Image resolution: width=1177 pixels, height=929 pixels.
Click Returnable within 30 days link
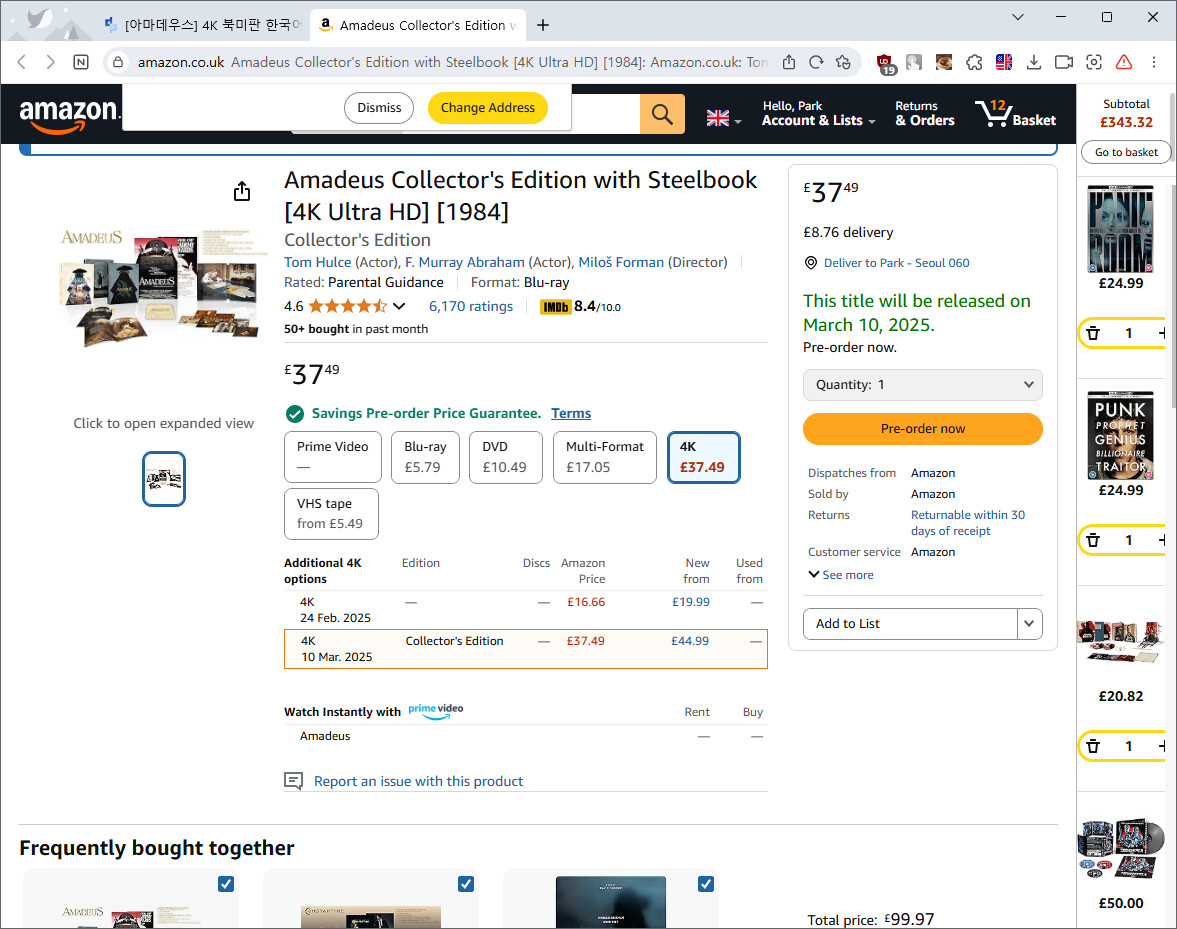968,522
